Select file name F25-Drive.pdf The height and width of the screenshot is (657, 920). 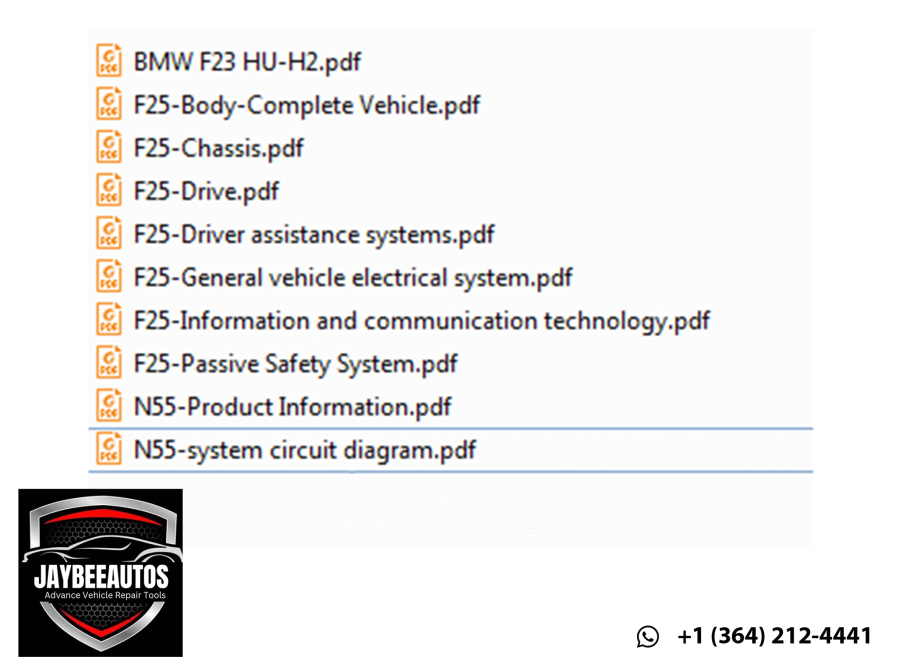pos(206,192)
